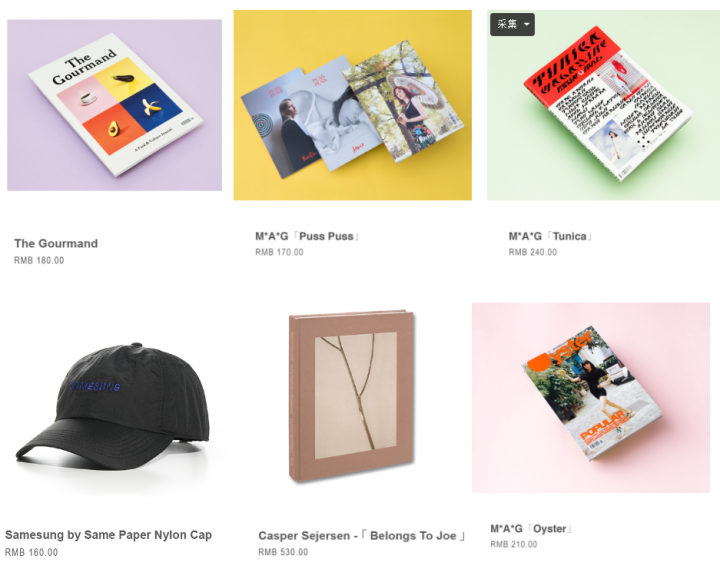
Task: Click the RMB 240.00 price
Action: click(x=533, y=252)
